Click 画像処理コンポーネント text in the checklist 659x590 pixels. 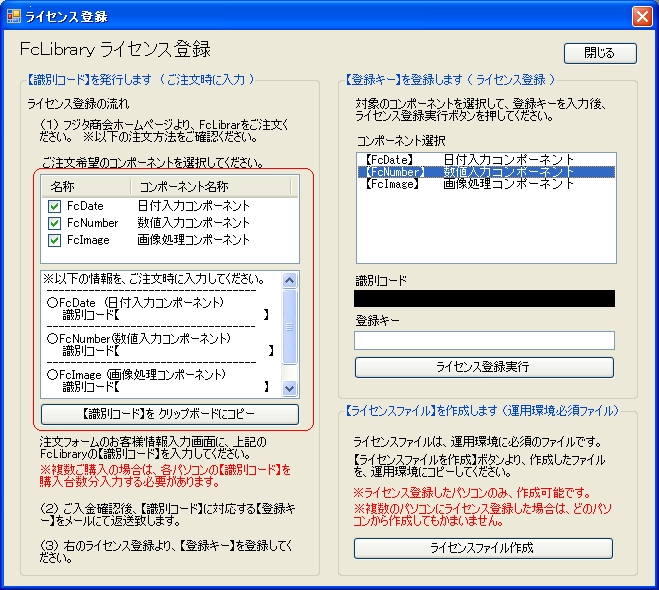click(194, 240)
